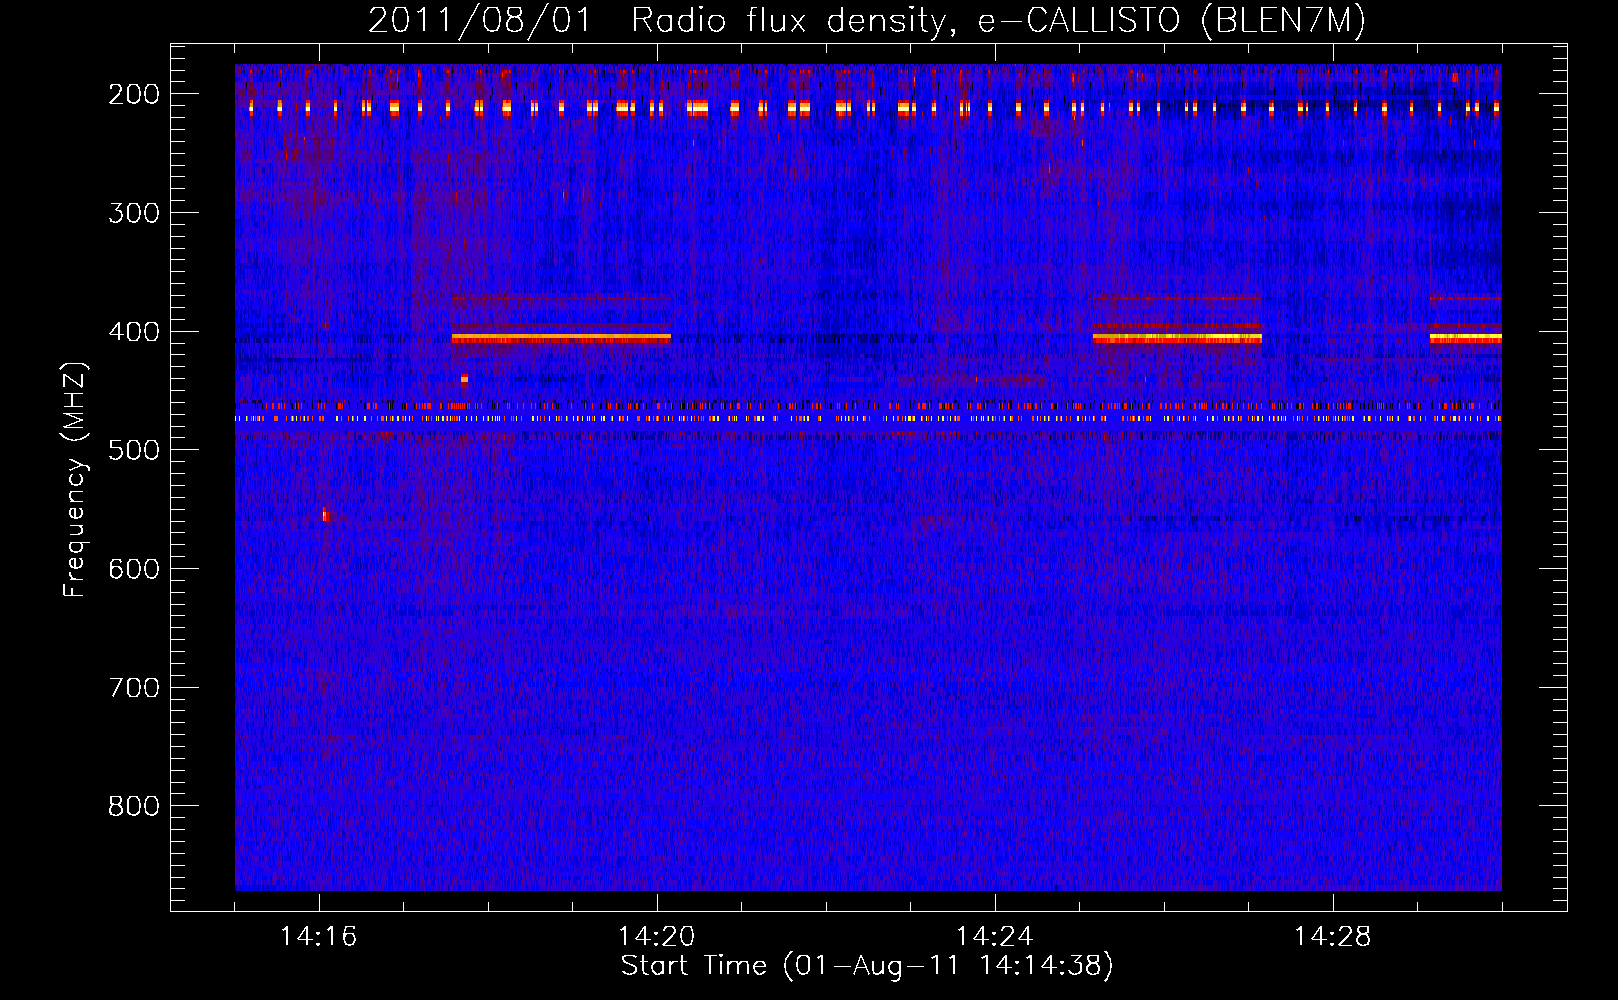Click the small red burst near 550 MHz
This screenshot has height=1000, width=1618.
tap(325, 515)
